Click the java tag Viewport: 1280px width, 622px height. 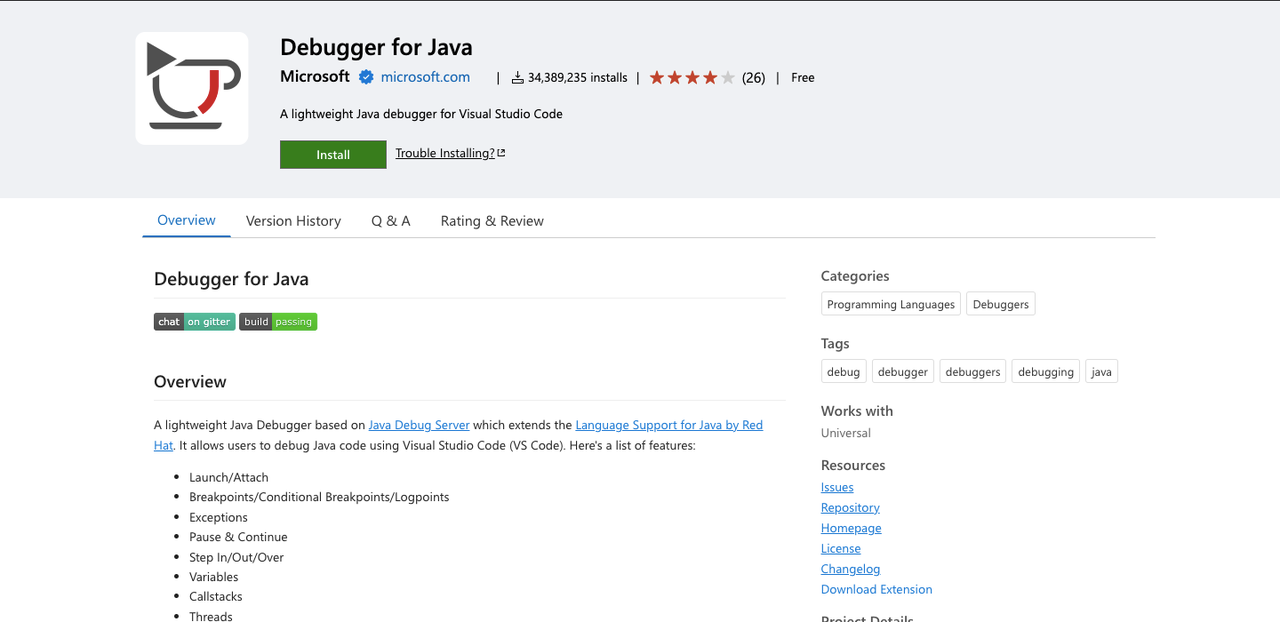(1101, 372)
